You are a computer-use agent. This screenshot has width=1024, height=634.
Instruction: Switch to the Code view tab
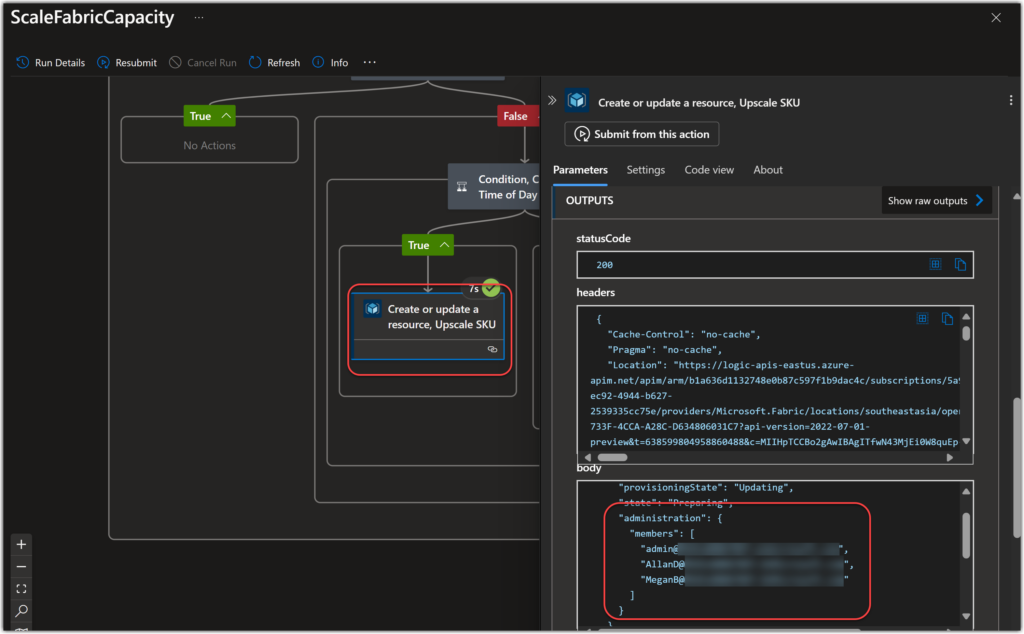(709, 170)
